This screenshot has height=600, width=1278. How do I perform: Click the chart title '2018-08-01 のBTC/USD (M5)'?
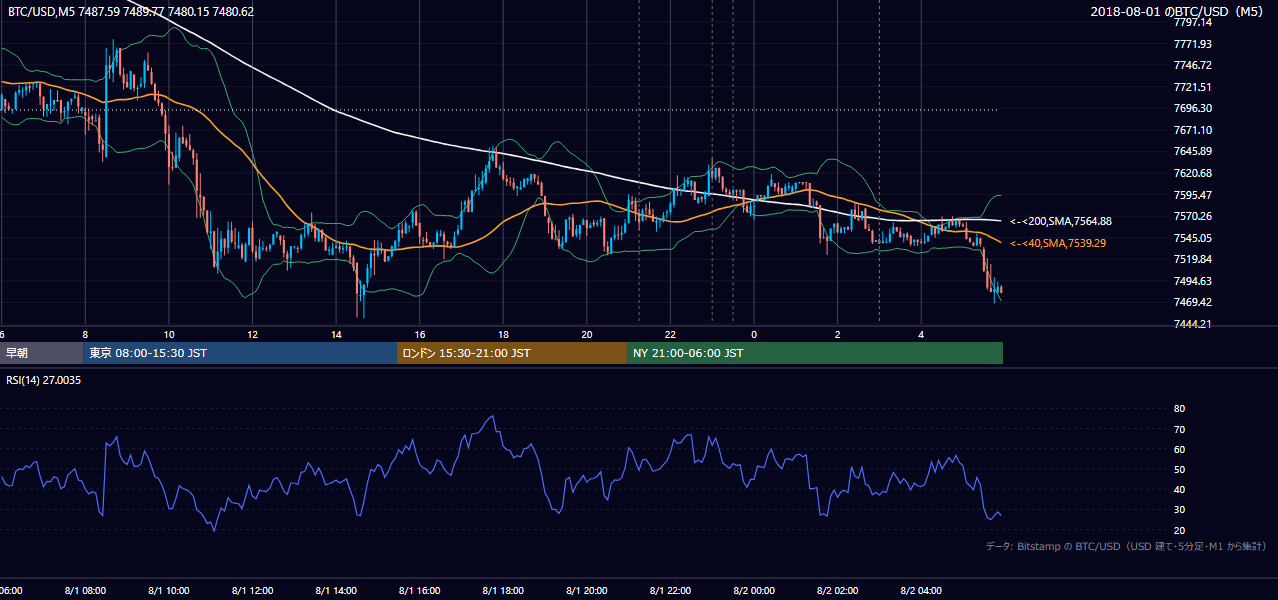(x=1179, y=12)
